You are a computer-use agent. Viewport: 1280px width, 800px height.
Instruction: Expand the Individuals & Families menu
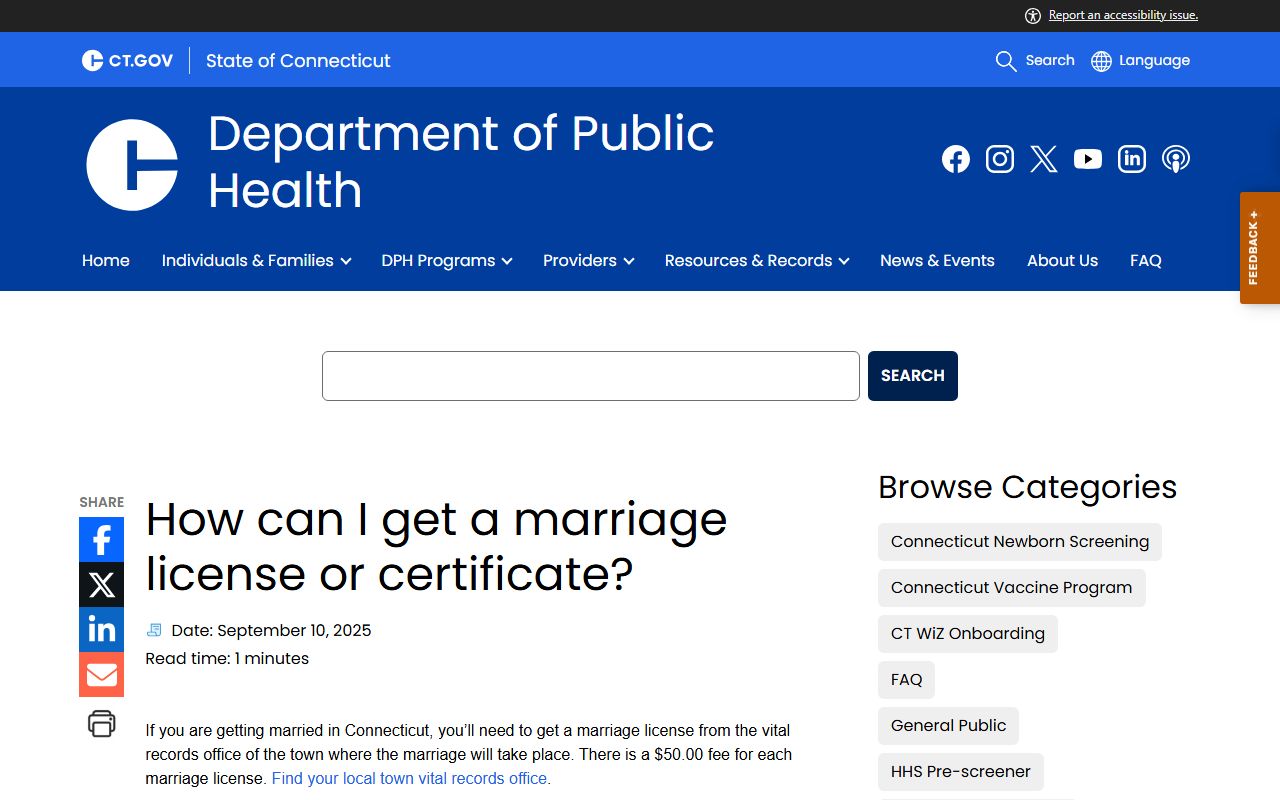click(256, 261)
